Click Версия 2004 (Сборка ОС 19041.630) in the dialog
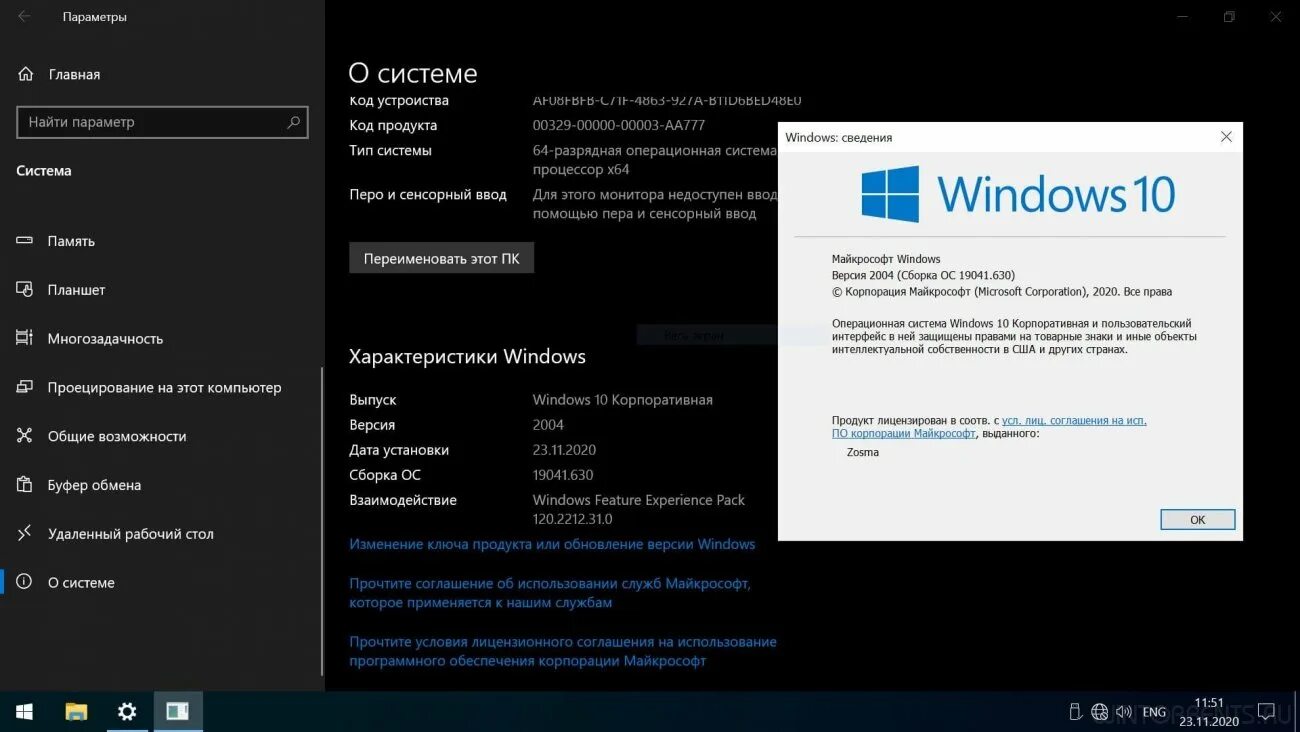 tap(923, 275)
